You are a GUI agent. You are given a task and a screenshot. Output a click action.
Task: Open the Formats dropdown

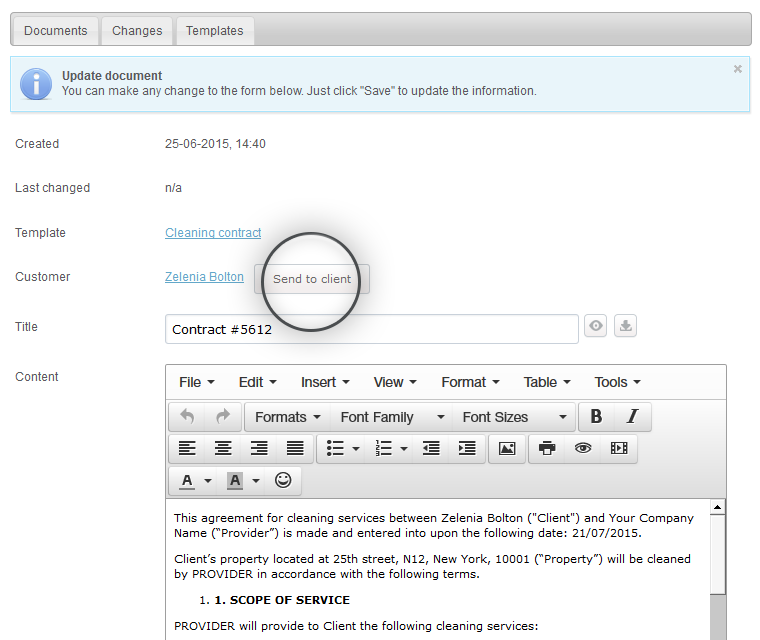click(x=288, y=417)
